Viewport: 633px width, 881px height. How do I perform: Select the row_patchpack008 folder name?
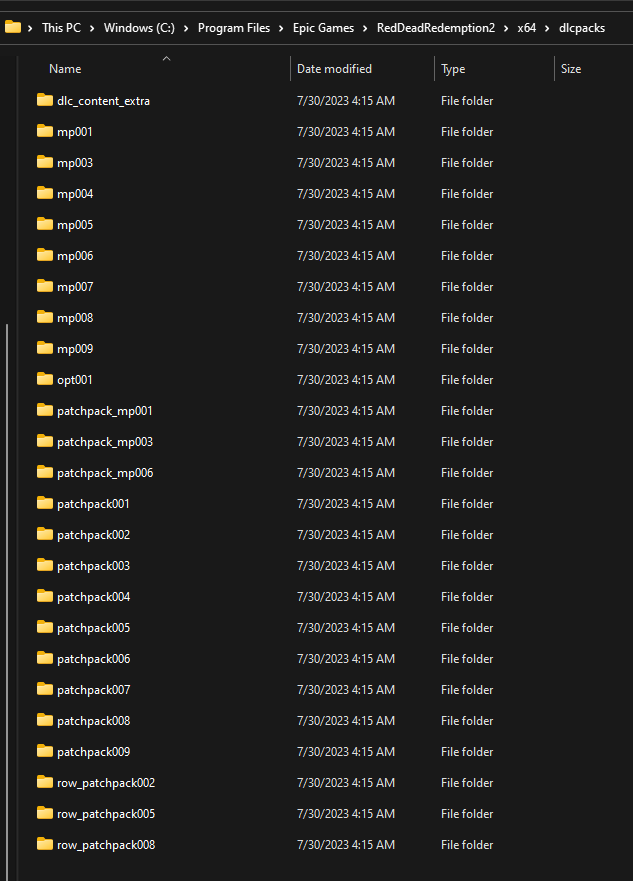pyautogui.click(x=106, y=845)
